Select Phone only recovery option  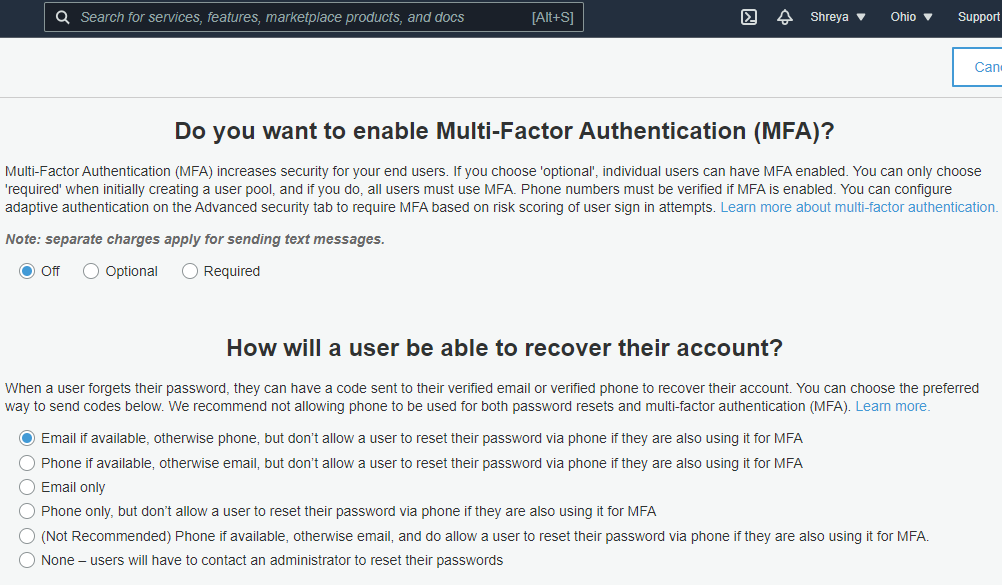click(27, 511)
